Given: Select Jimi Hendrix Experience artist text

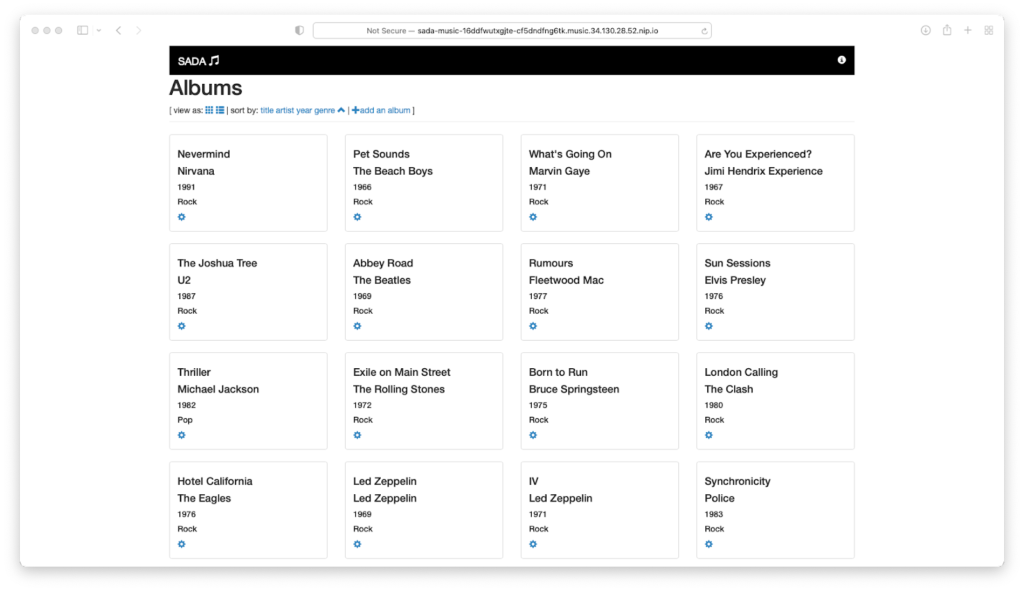Looking at the screenshot, I should point(763,171).
